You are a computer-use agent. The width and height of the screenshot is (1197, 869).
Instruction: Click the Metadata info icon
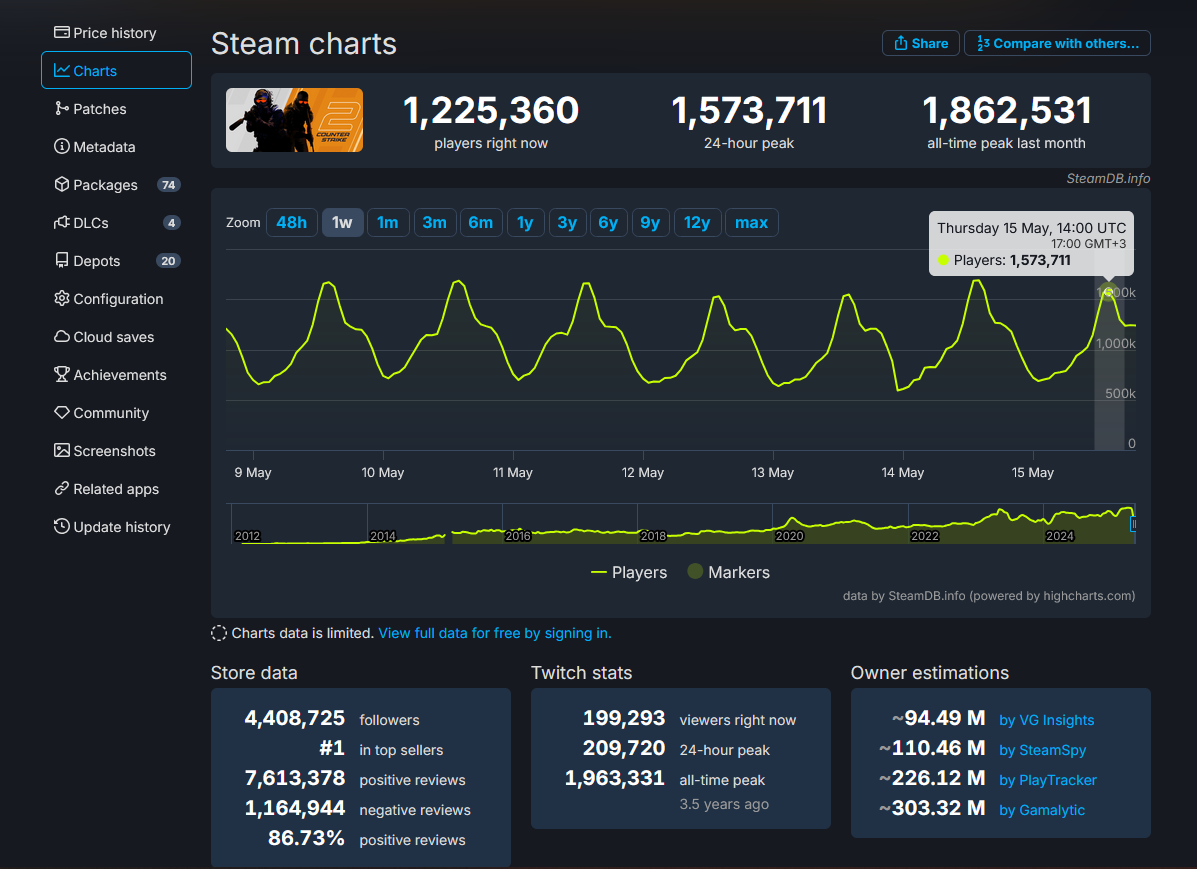pos(62,146)
